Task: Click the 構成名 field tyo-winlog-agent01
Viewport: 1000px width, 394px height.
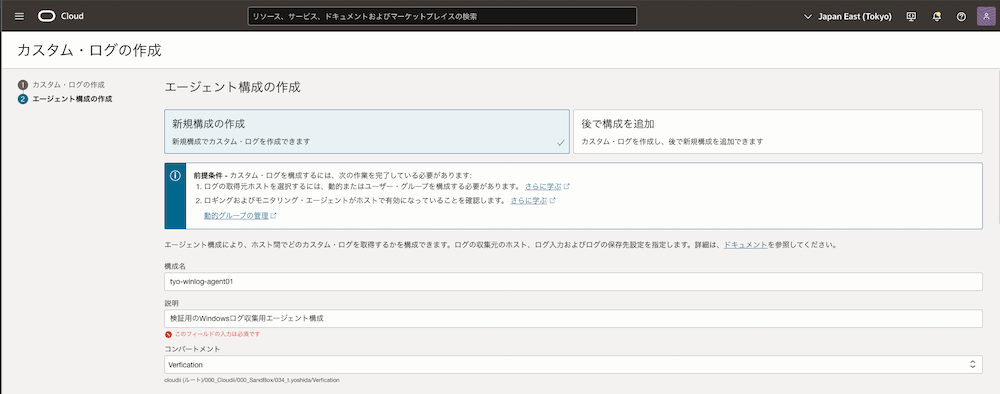Action: click(x=573, y=281)
